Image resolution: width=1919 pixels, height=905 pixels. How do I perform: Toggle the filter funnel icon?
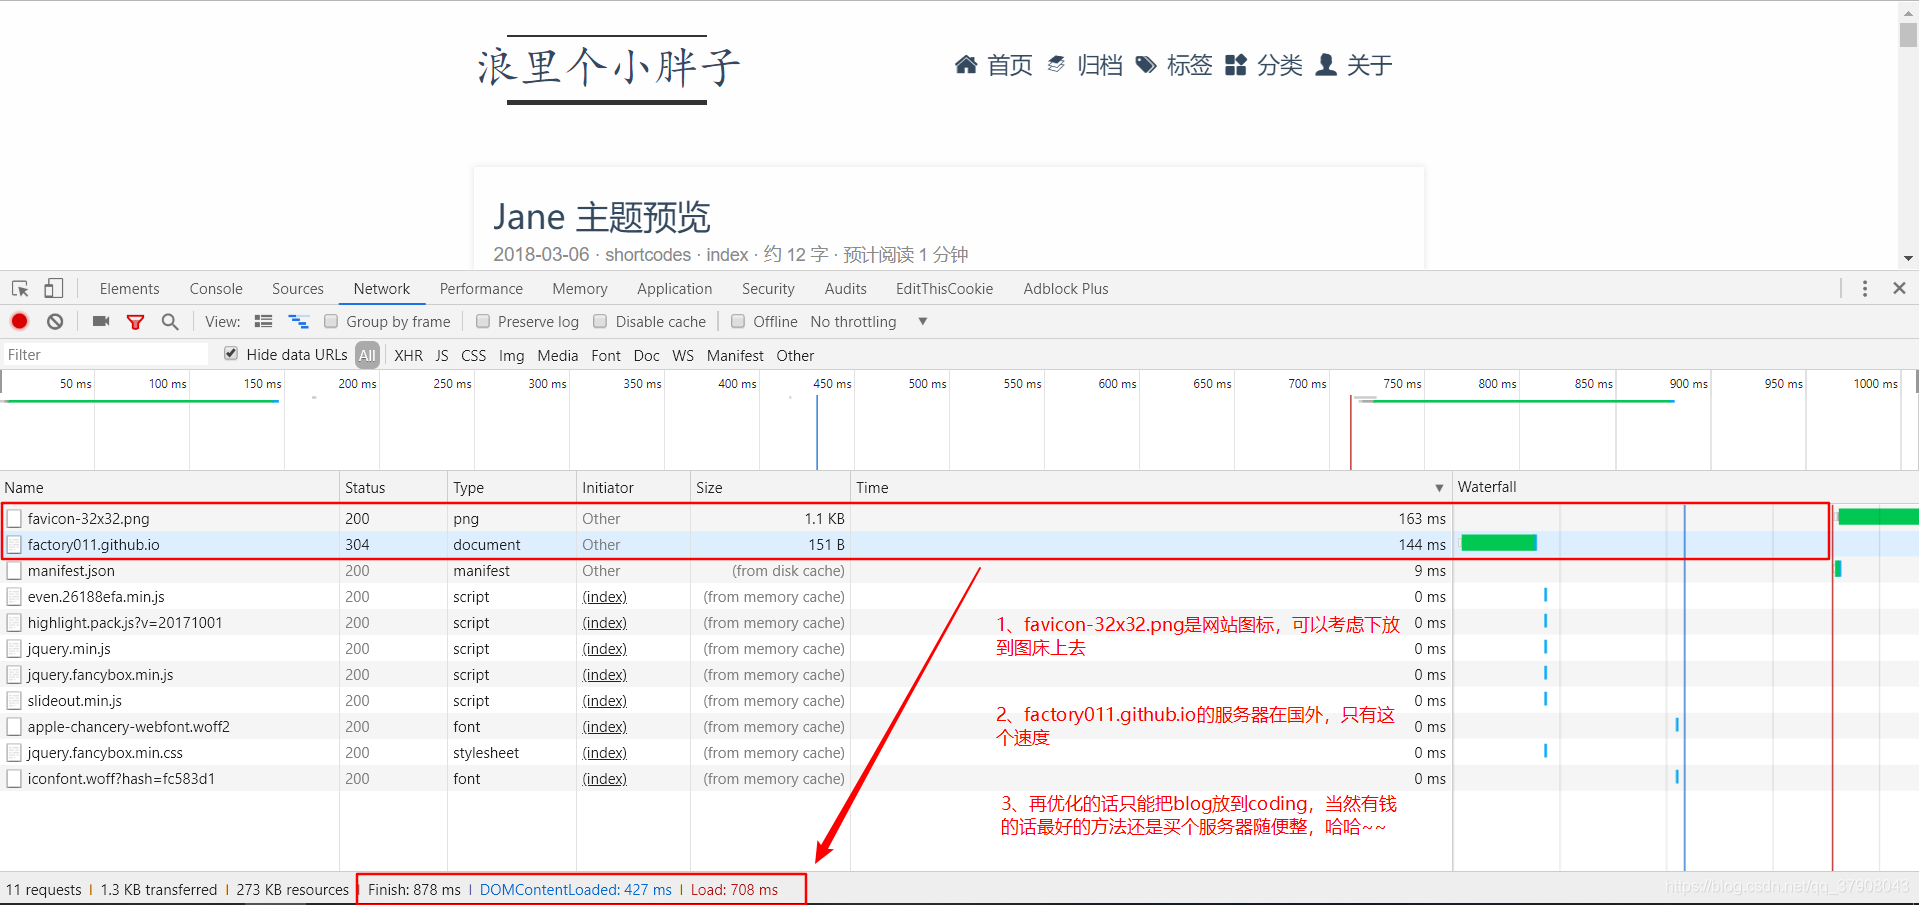coord(136,322)
